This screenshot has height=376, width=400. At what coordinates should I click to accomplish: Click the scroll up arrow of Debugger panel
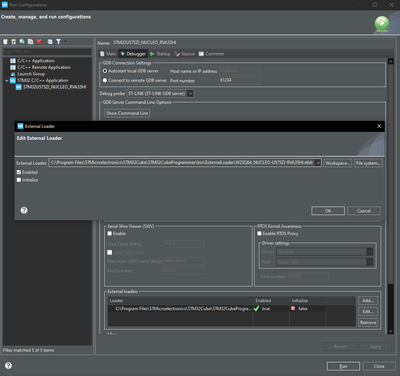coord(391,61)
